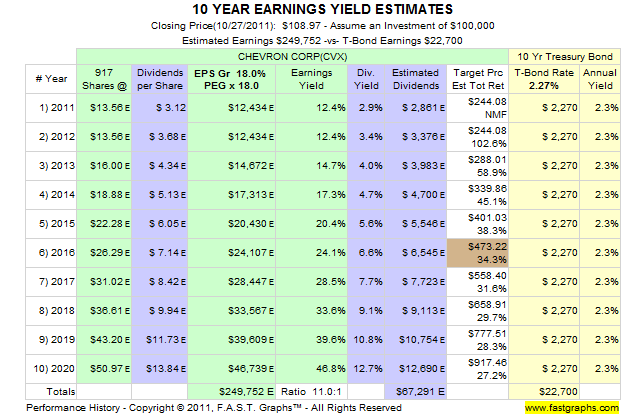The image size is (633, 418).
Task: Click the Performance History copyright footer text
Action: 214,408
